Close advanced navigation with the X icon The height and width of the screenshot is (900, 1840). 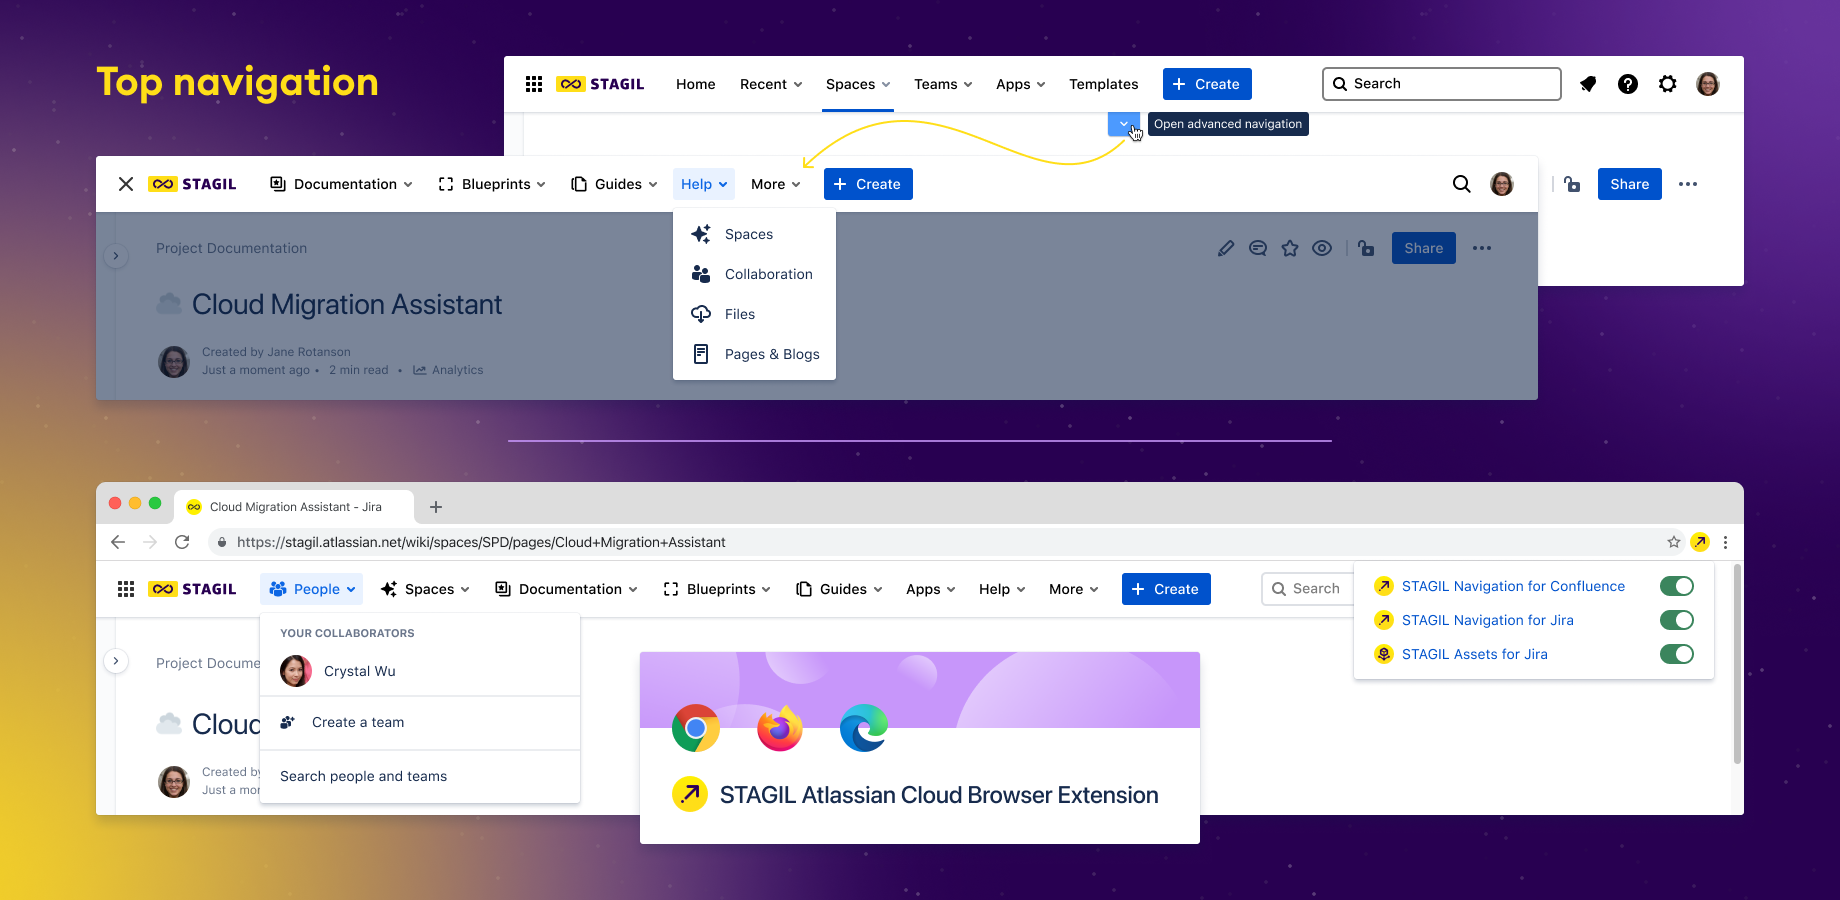pos(126,184)
